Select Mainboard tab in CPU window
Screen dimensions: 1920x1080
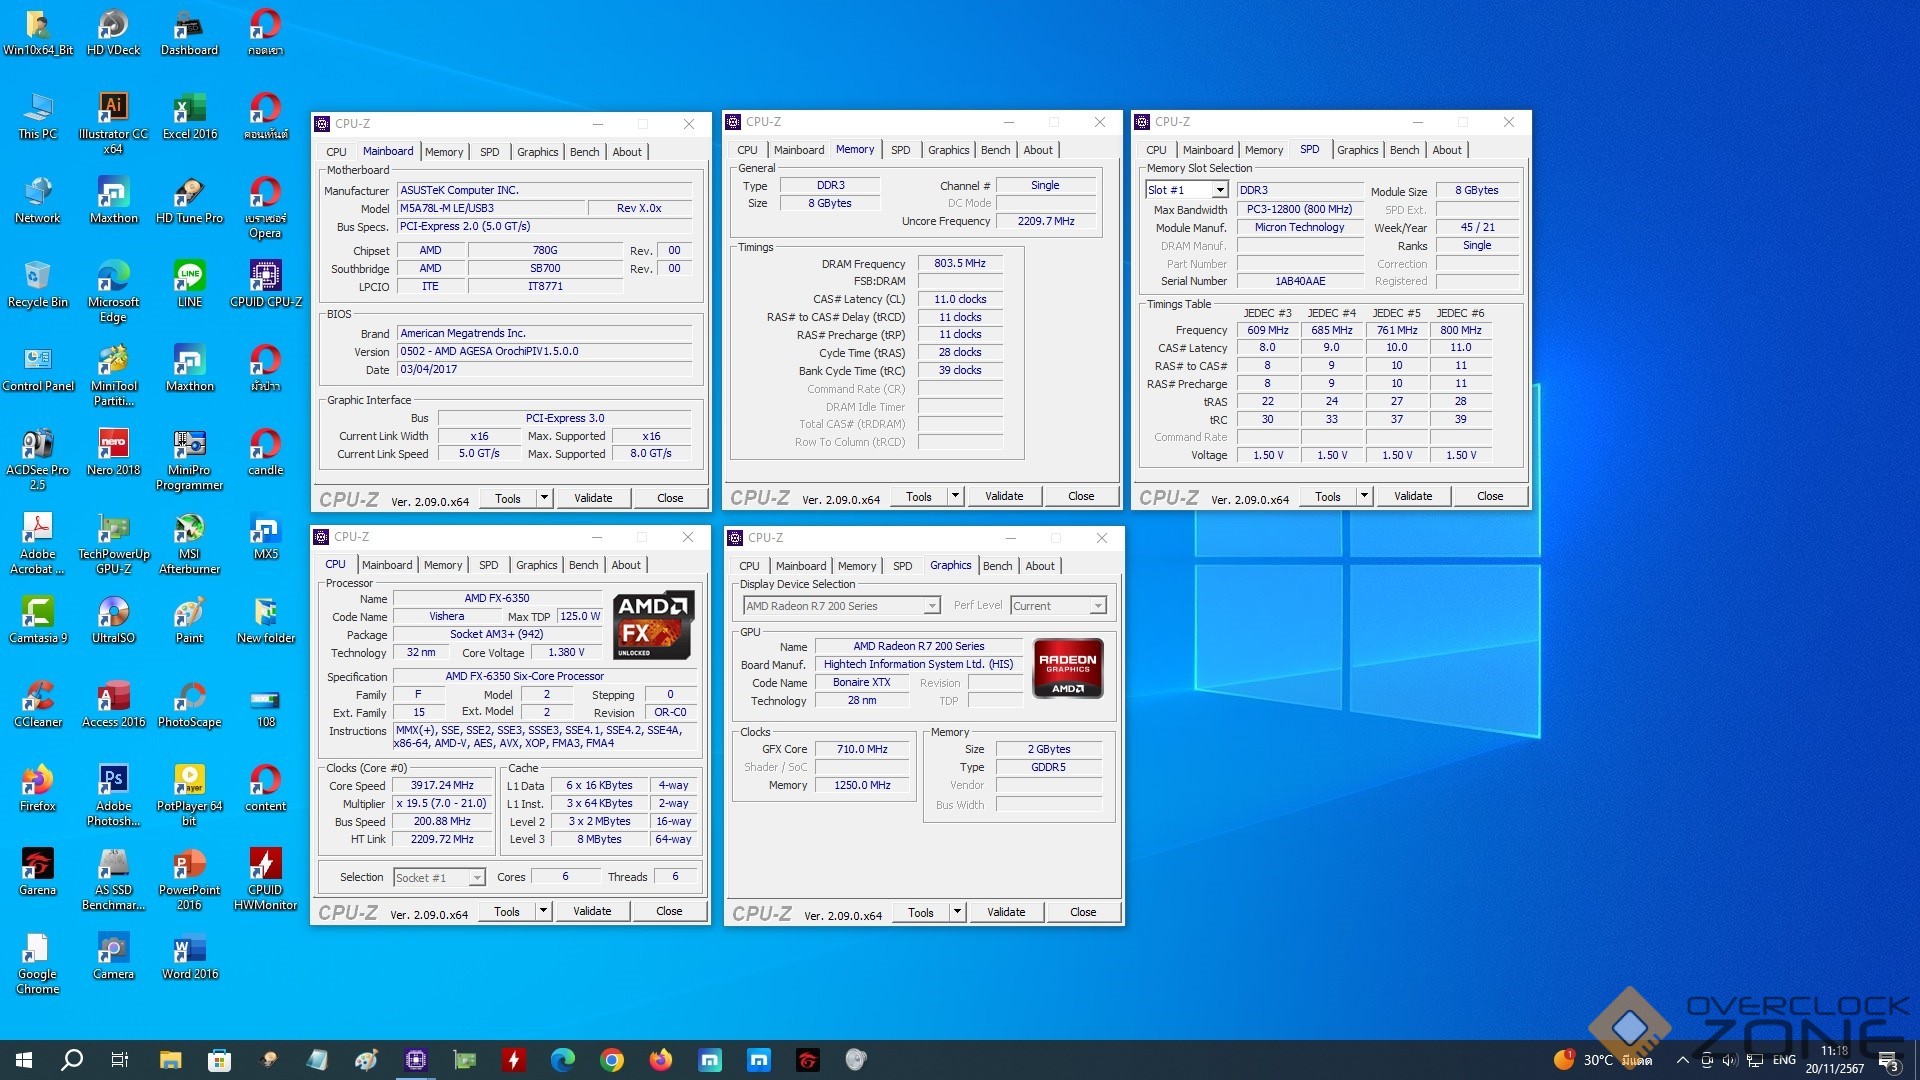coord(386,565)
